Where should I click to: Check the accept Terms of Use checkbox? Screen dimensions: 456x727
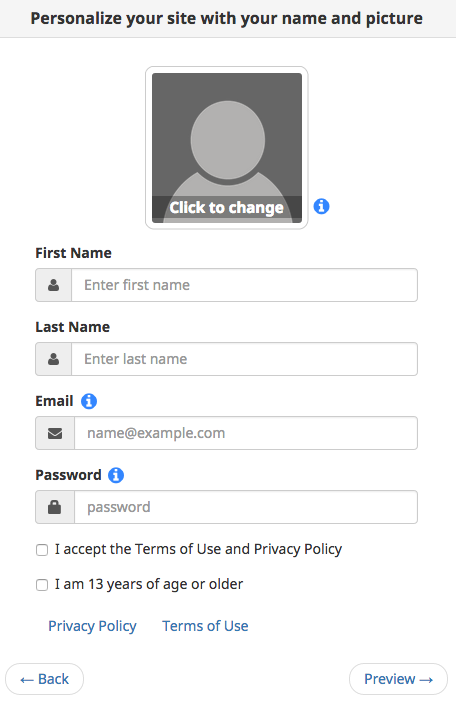[42, 550]
